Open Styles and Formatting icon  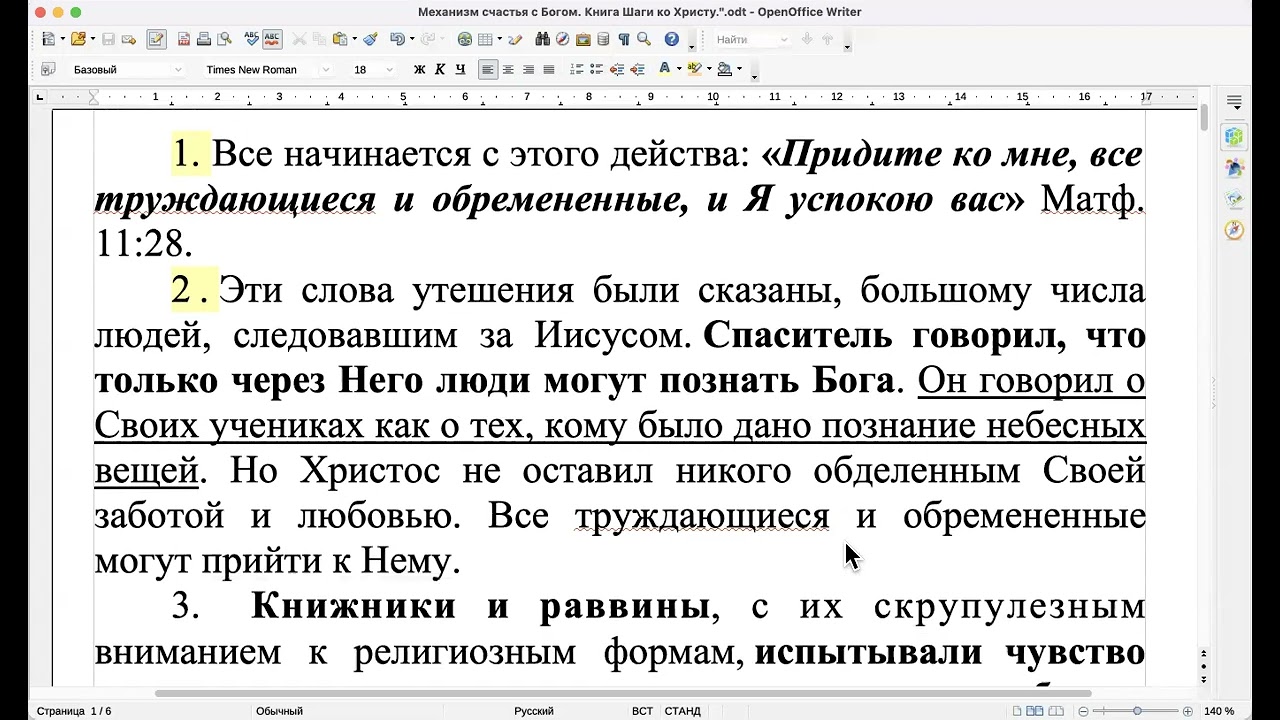click(48, 69)
